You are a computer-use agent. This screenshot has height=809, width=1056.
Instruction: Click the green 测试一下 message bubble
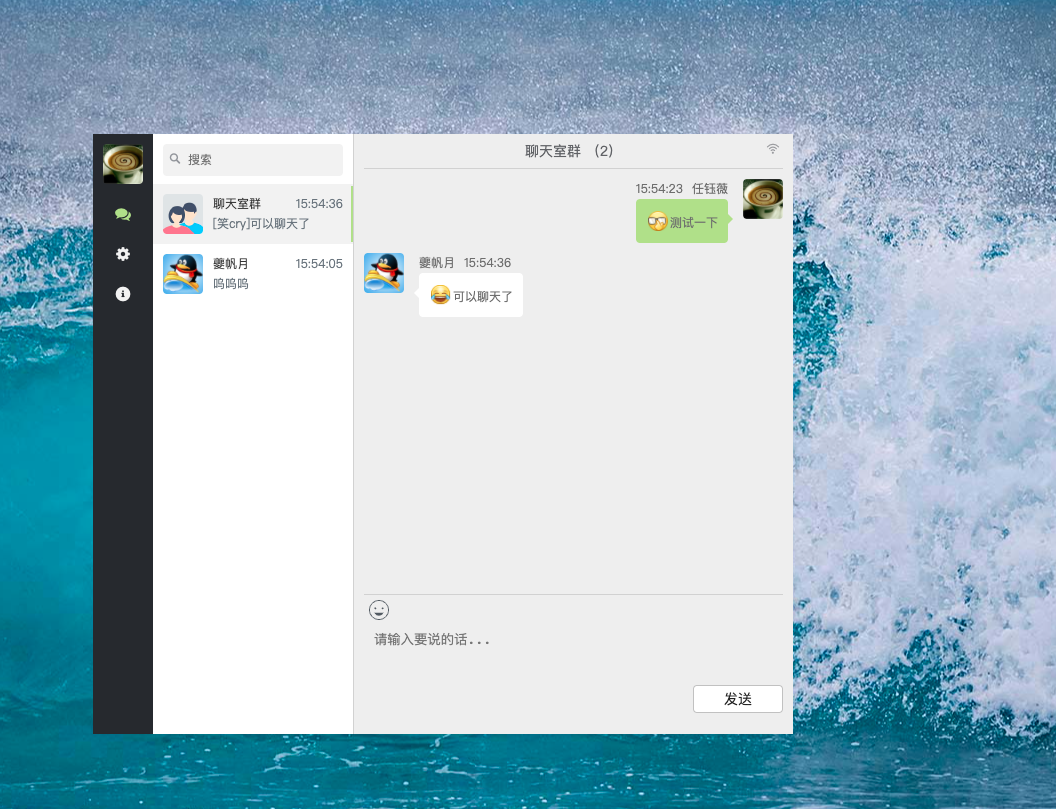(681, 221)
